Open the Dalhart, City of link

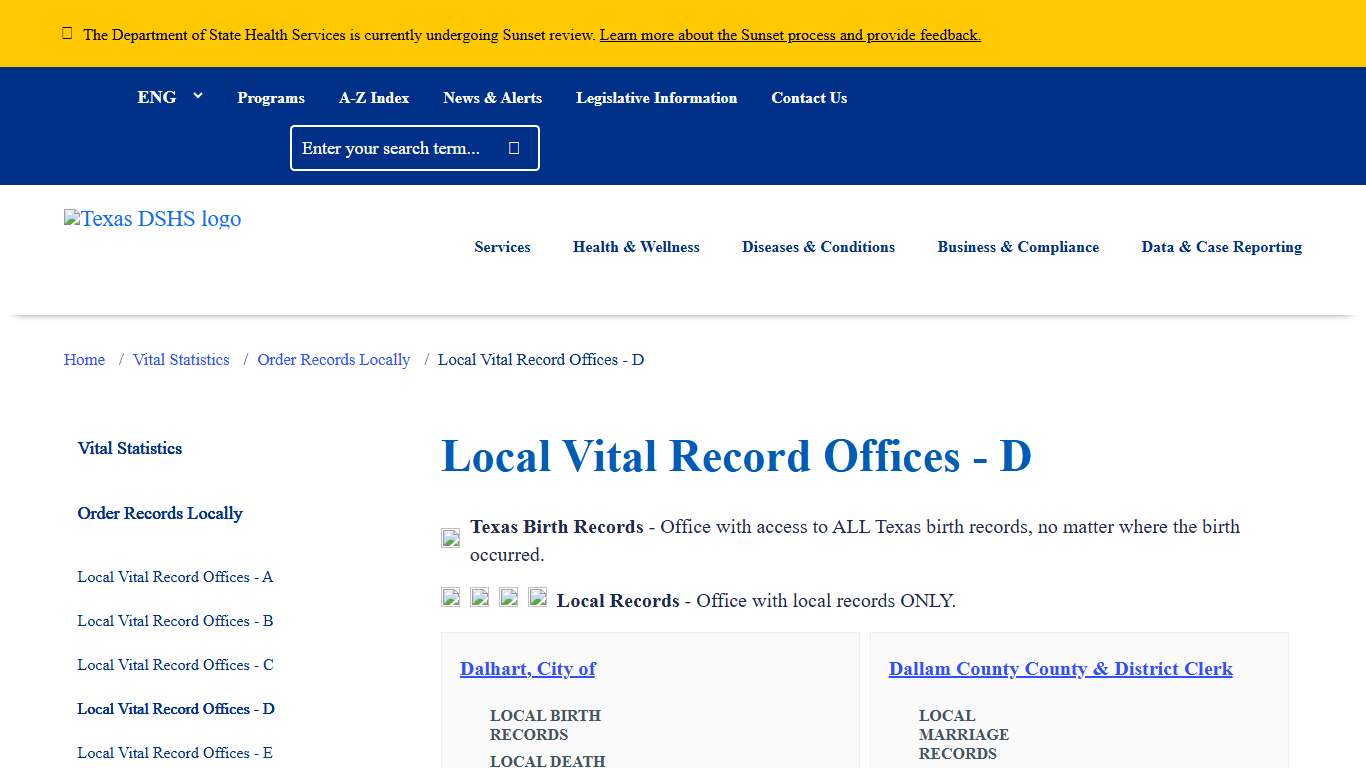[x=527, y=668]
